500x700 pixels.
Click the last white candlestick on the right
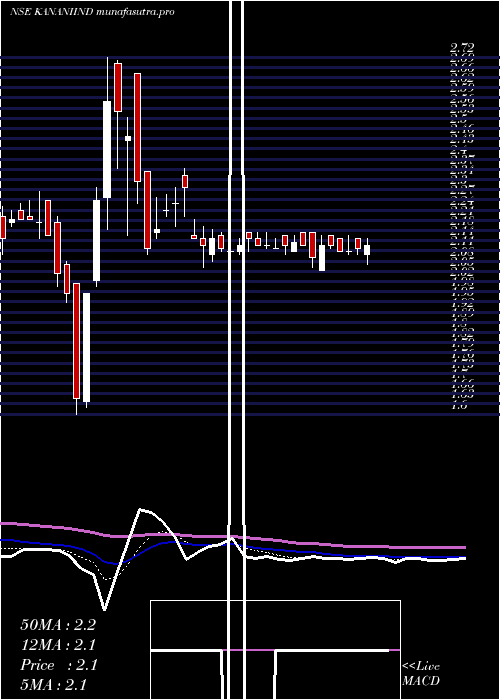click(x=367, y=250)
